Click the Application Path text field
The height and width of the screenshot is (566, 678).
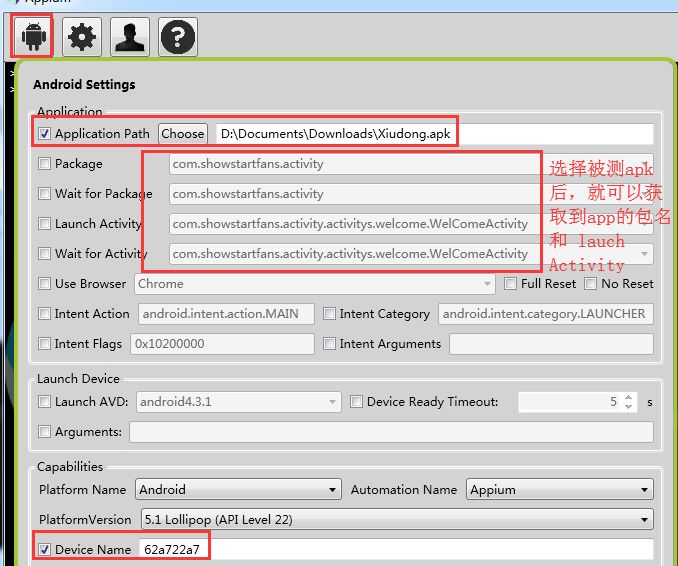click(x=435, y=134)
